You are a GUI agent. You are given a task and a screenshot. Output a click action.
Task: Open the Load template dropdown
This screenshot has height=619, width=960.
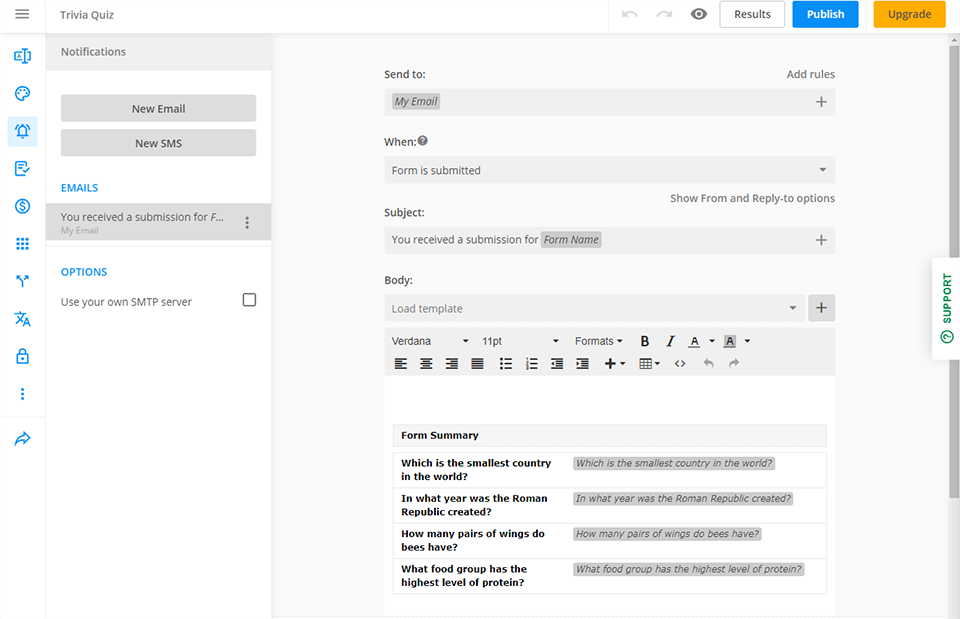(594, 308)
